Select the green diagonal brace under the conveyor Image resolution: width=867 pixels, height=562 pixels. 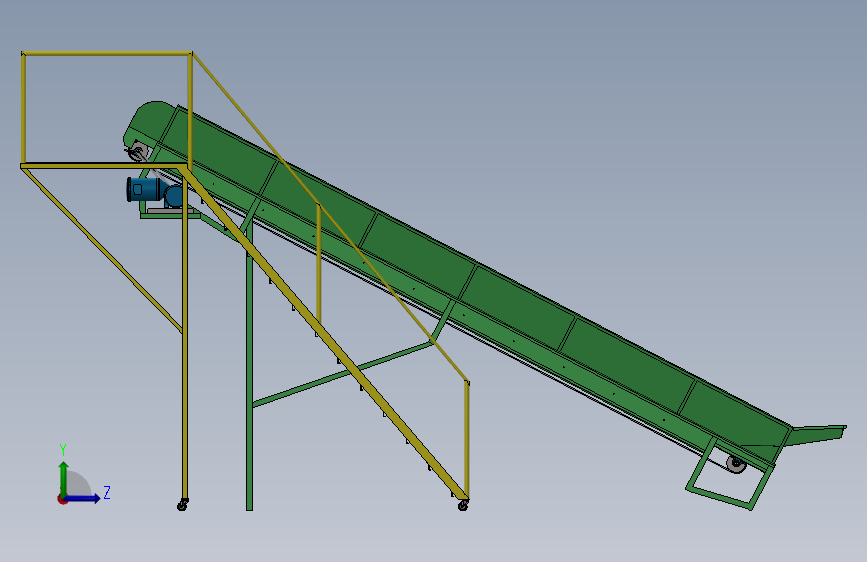(342, 374)
